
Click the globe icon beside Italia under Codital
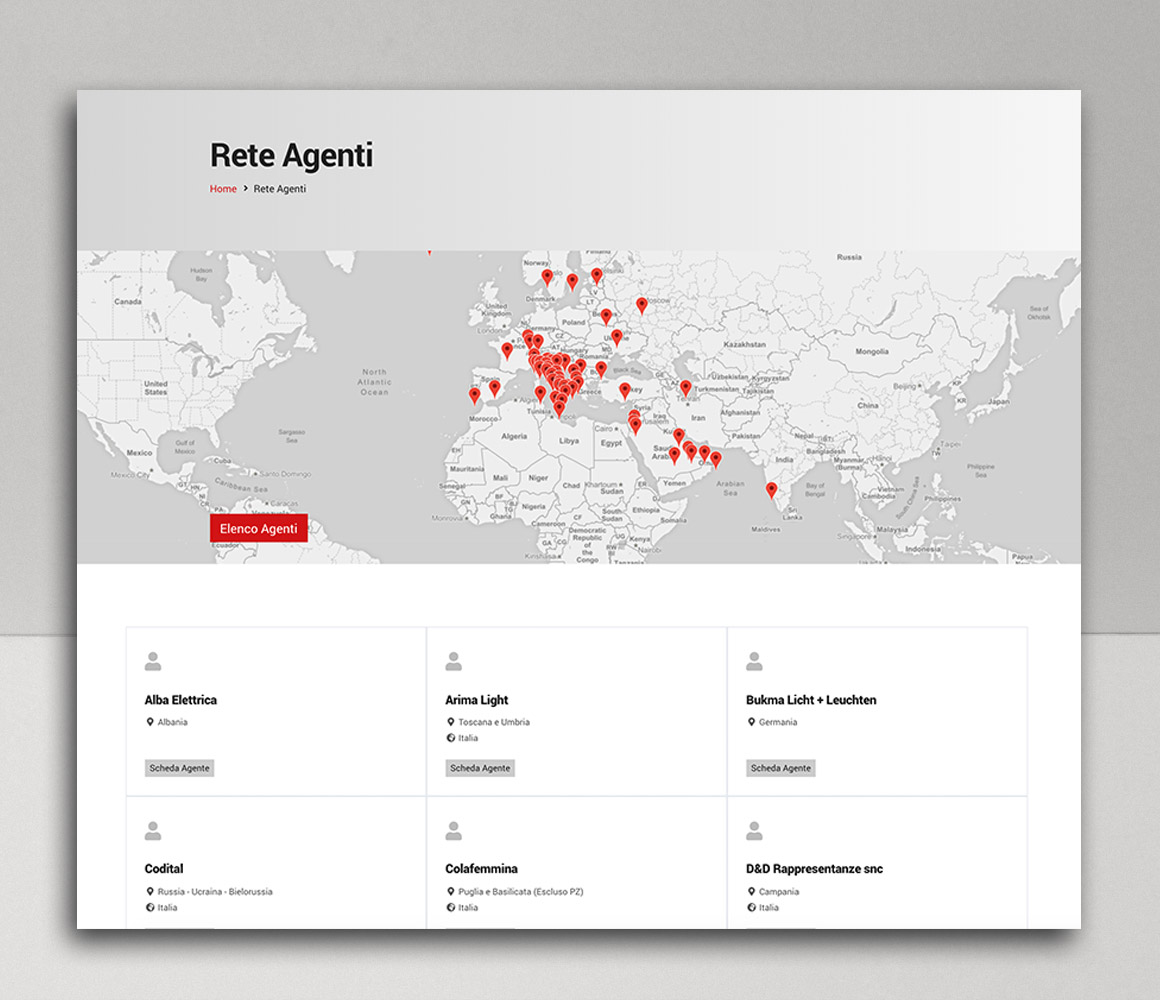pos(149,907)
